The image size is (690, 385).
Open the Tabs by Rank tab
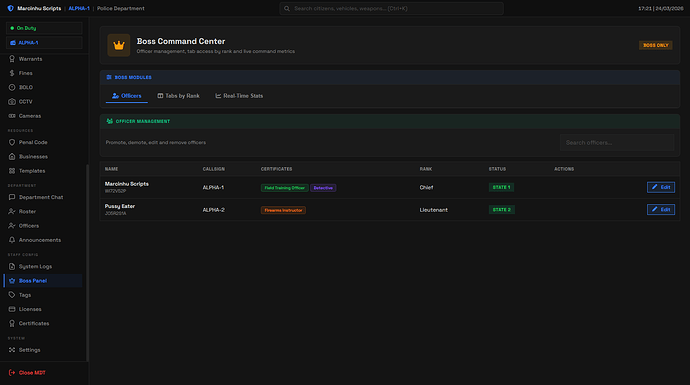(178, 96)
